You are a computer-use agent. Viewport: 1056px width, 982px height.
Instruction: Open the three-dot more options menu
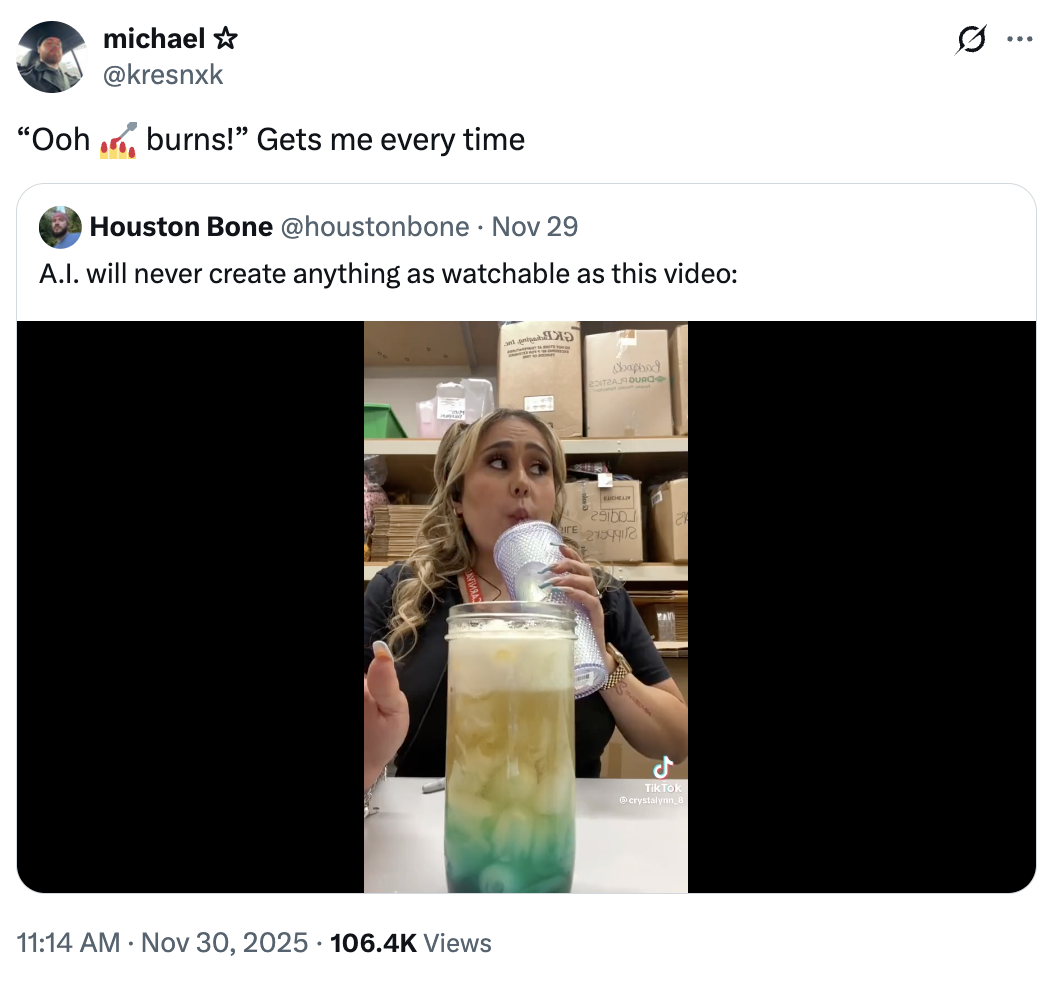pos(1019,40)
